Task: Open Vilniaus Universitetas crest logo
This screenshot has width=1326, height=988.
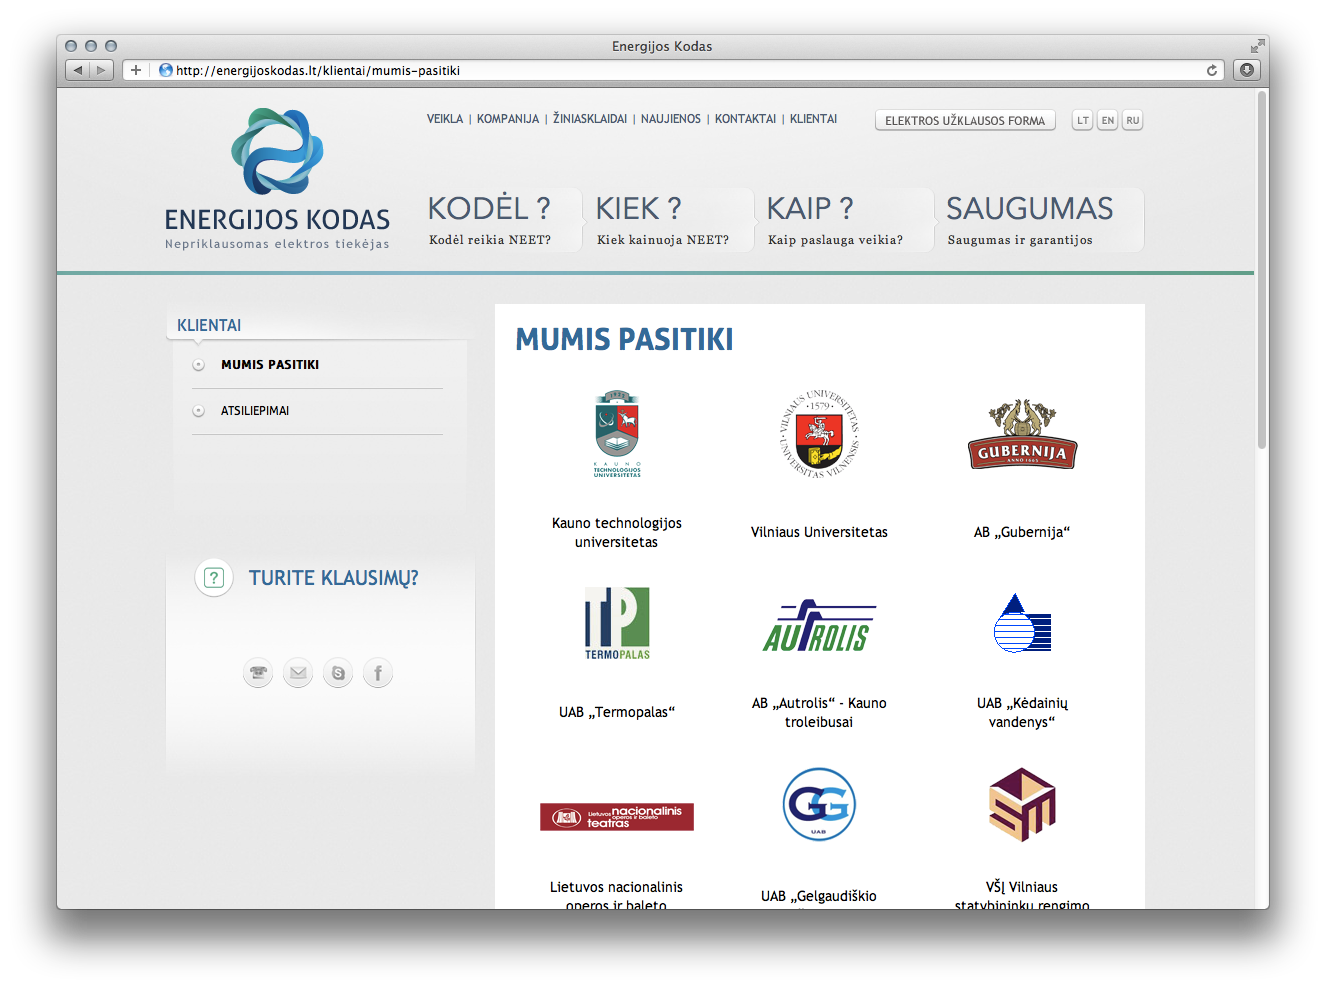Action: (819, 434)
